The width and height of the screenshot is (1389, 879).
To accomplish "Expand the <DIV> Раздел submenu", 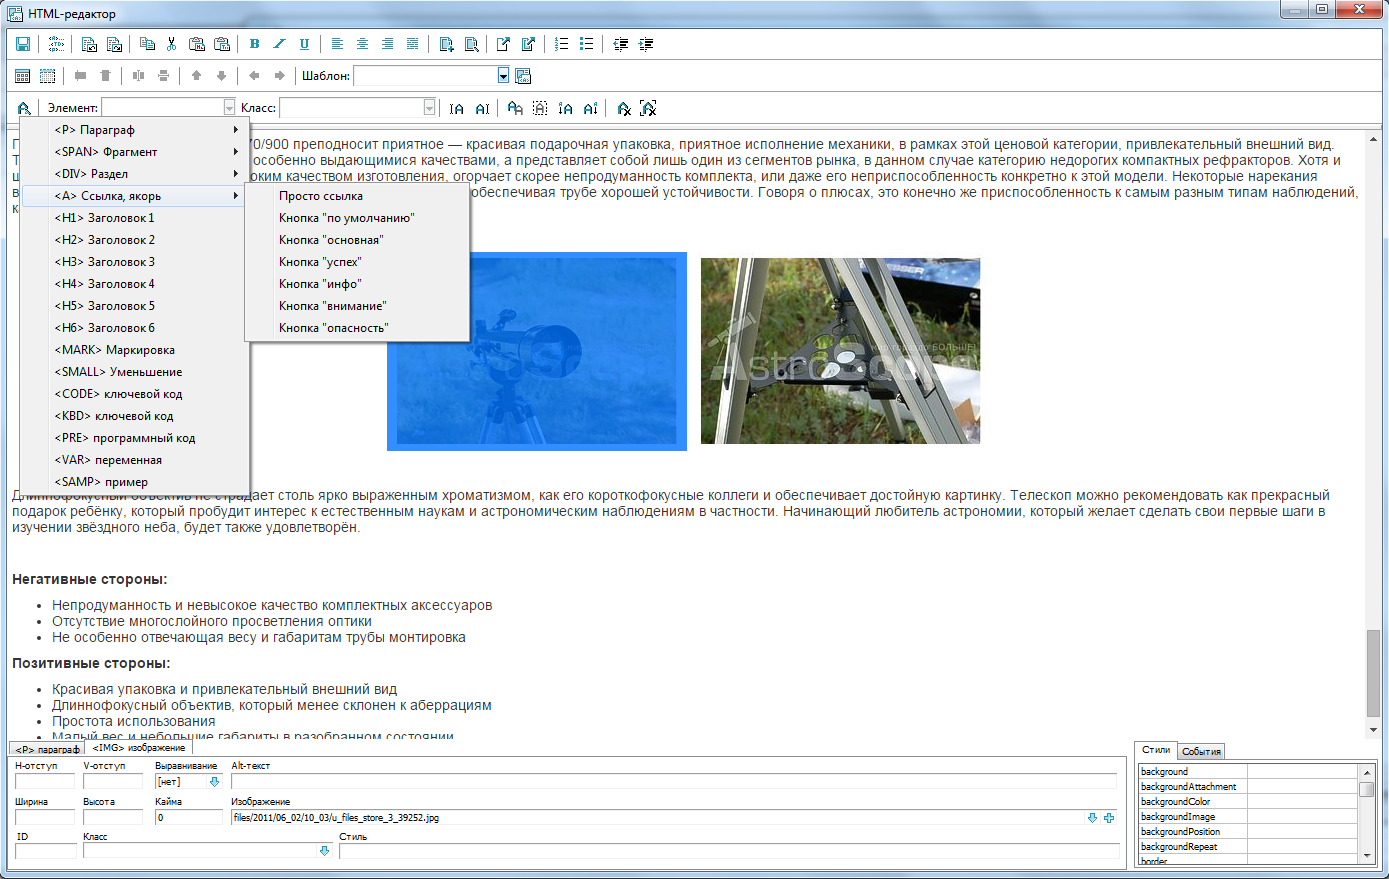I will 134,174.
